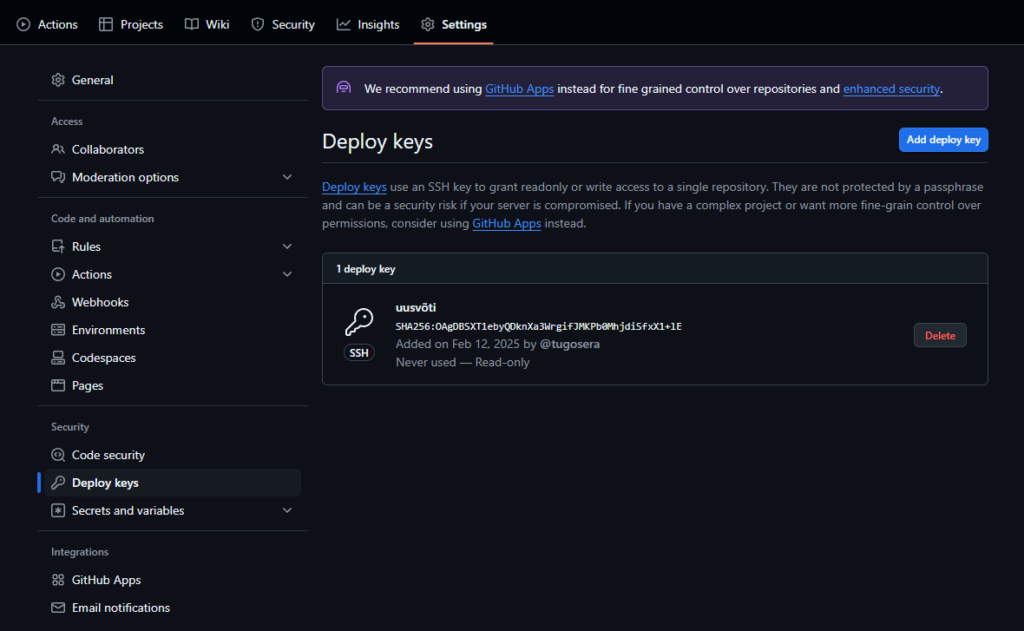This screenshot has height=631, width=1024.
Task: Click the Copilot icon in recommendation banner
Action: coord(344,88)
